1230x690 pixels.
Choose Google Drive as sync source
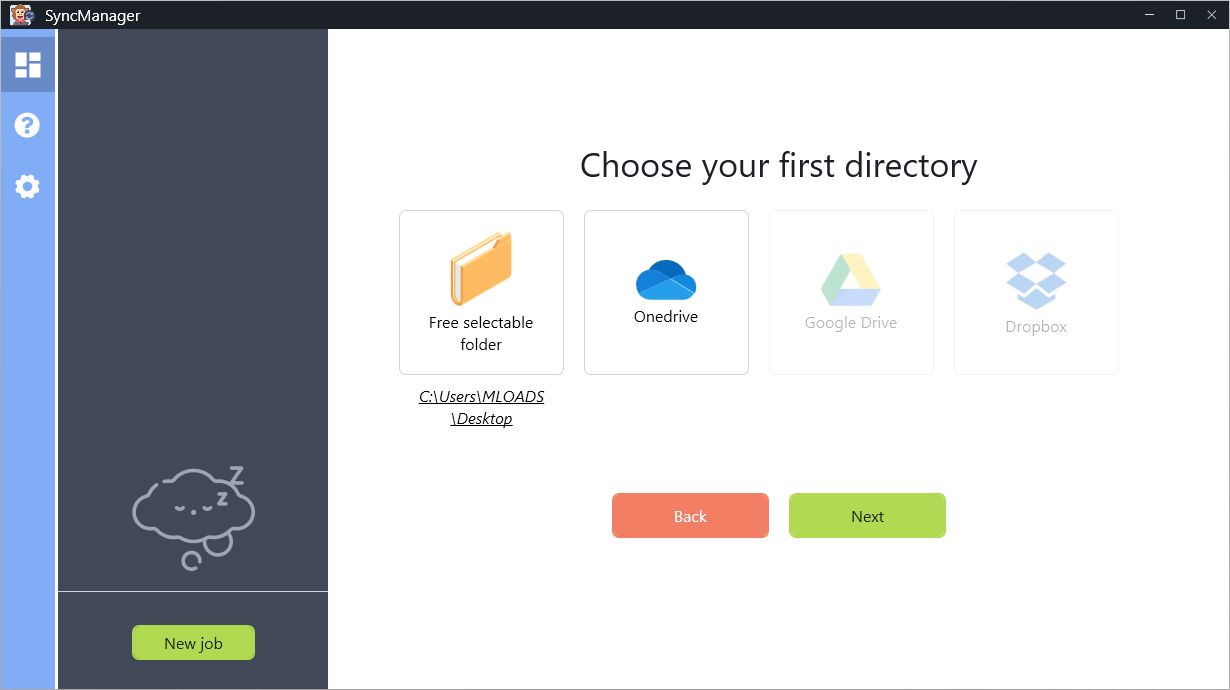point(851,292)
